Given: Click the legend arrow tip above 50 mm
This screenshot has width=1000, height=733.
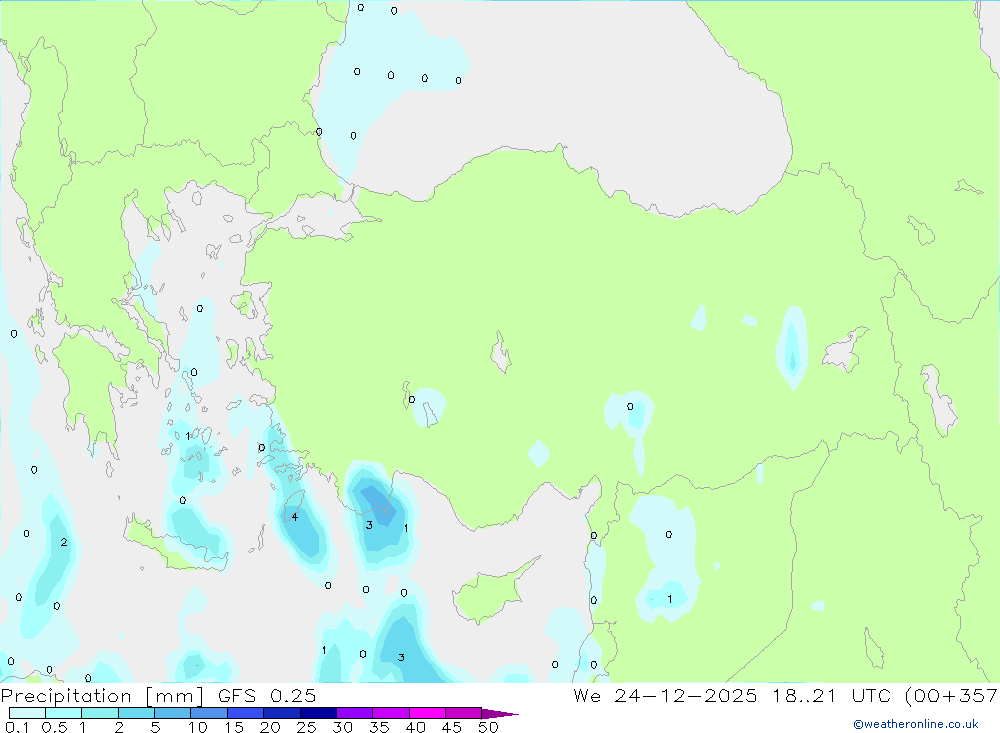Looking at the screenshot, I should click(500, 714).
